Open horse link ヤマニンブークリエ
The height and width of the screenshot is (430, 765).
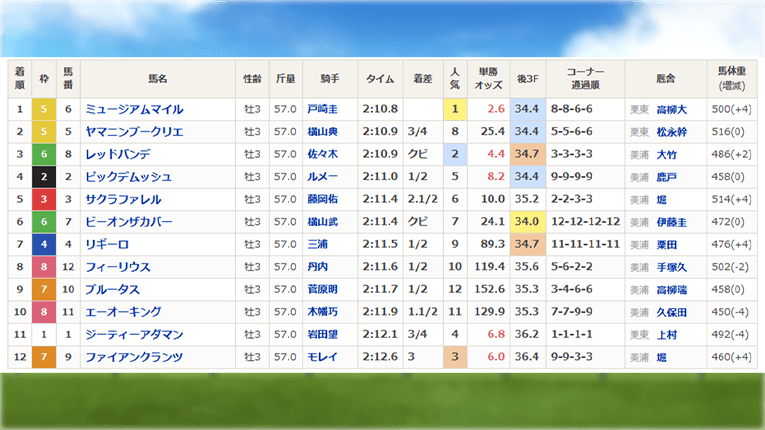click(134, 132)
